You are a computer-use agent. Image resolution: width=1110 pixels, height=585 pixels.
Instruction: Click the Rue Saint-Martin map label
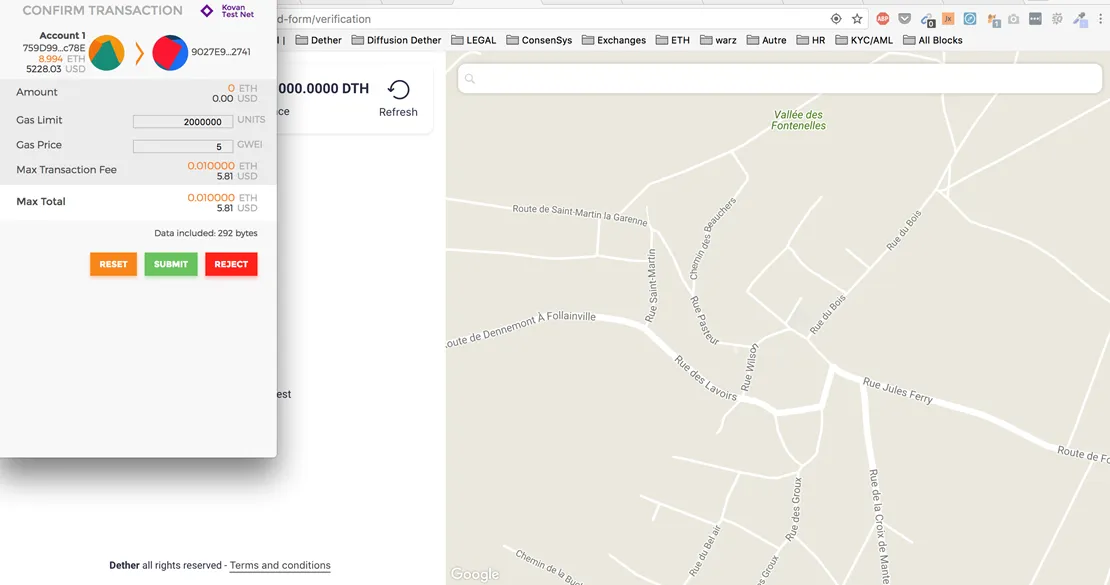pyautogui.click(x=651, y=286)
